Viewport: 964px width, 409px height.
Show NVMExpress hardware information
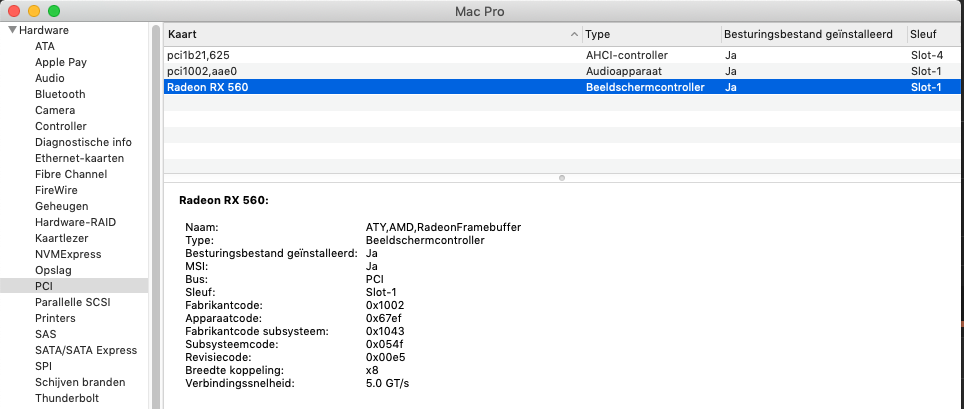click(x=68, y=254)
